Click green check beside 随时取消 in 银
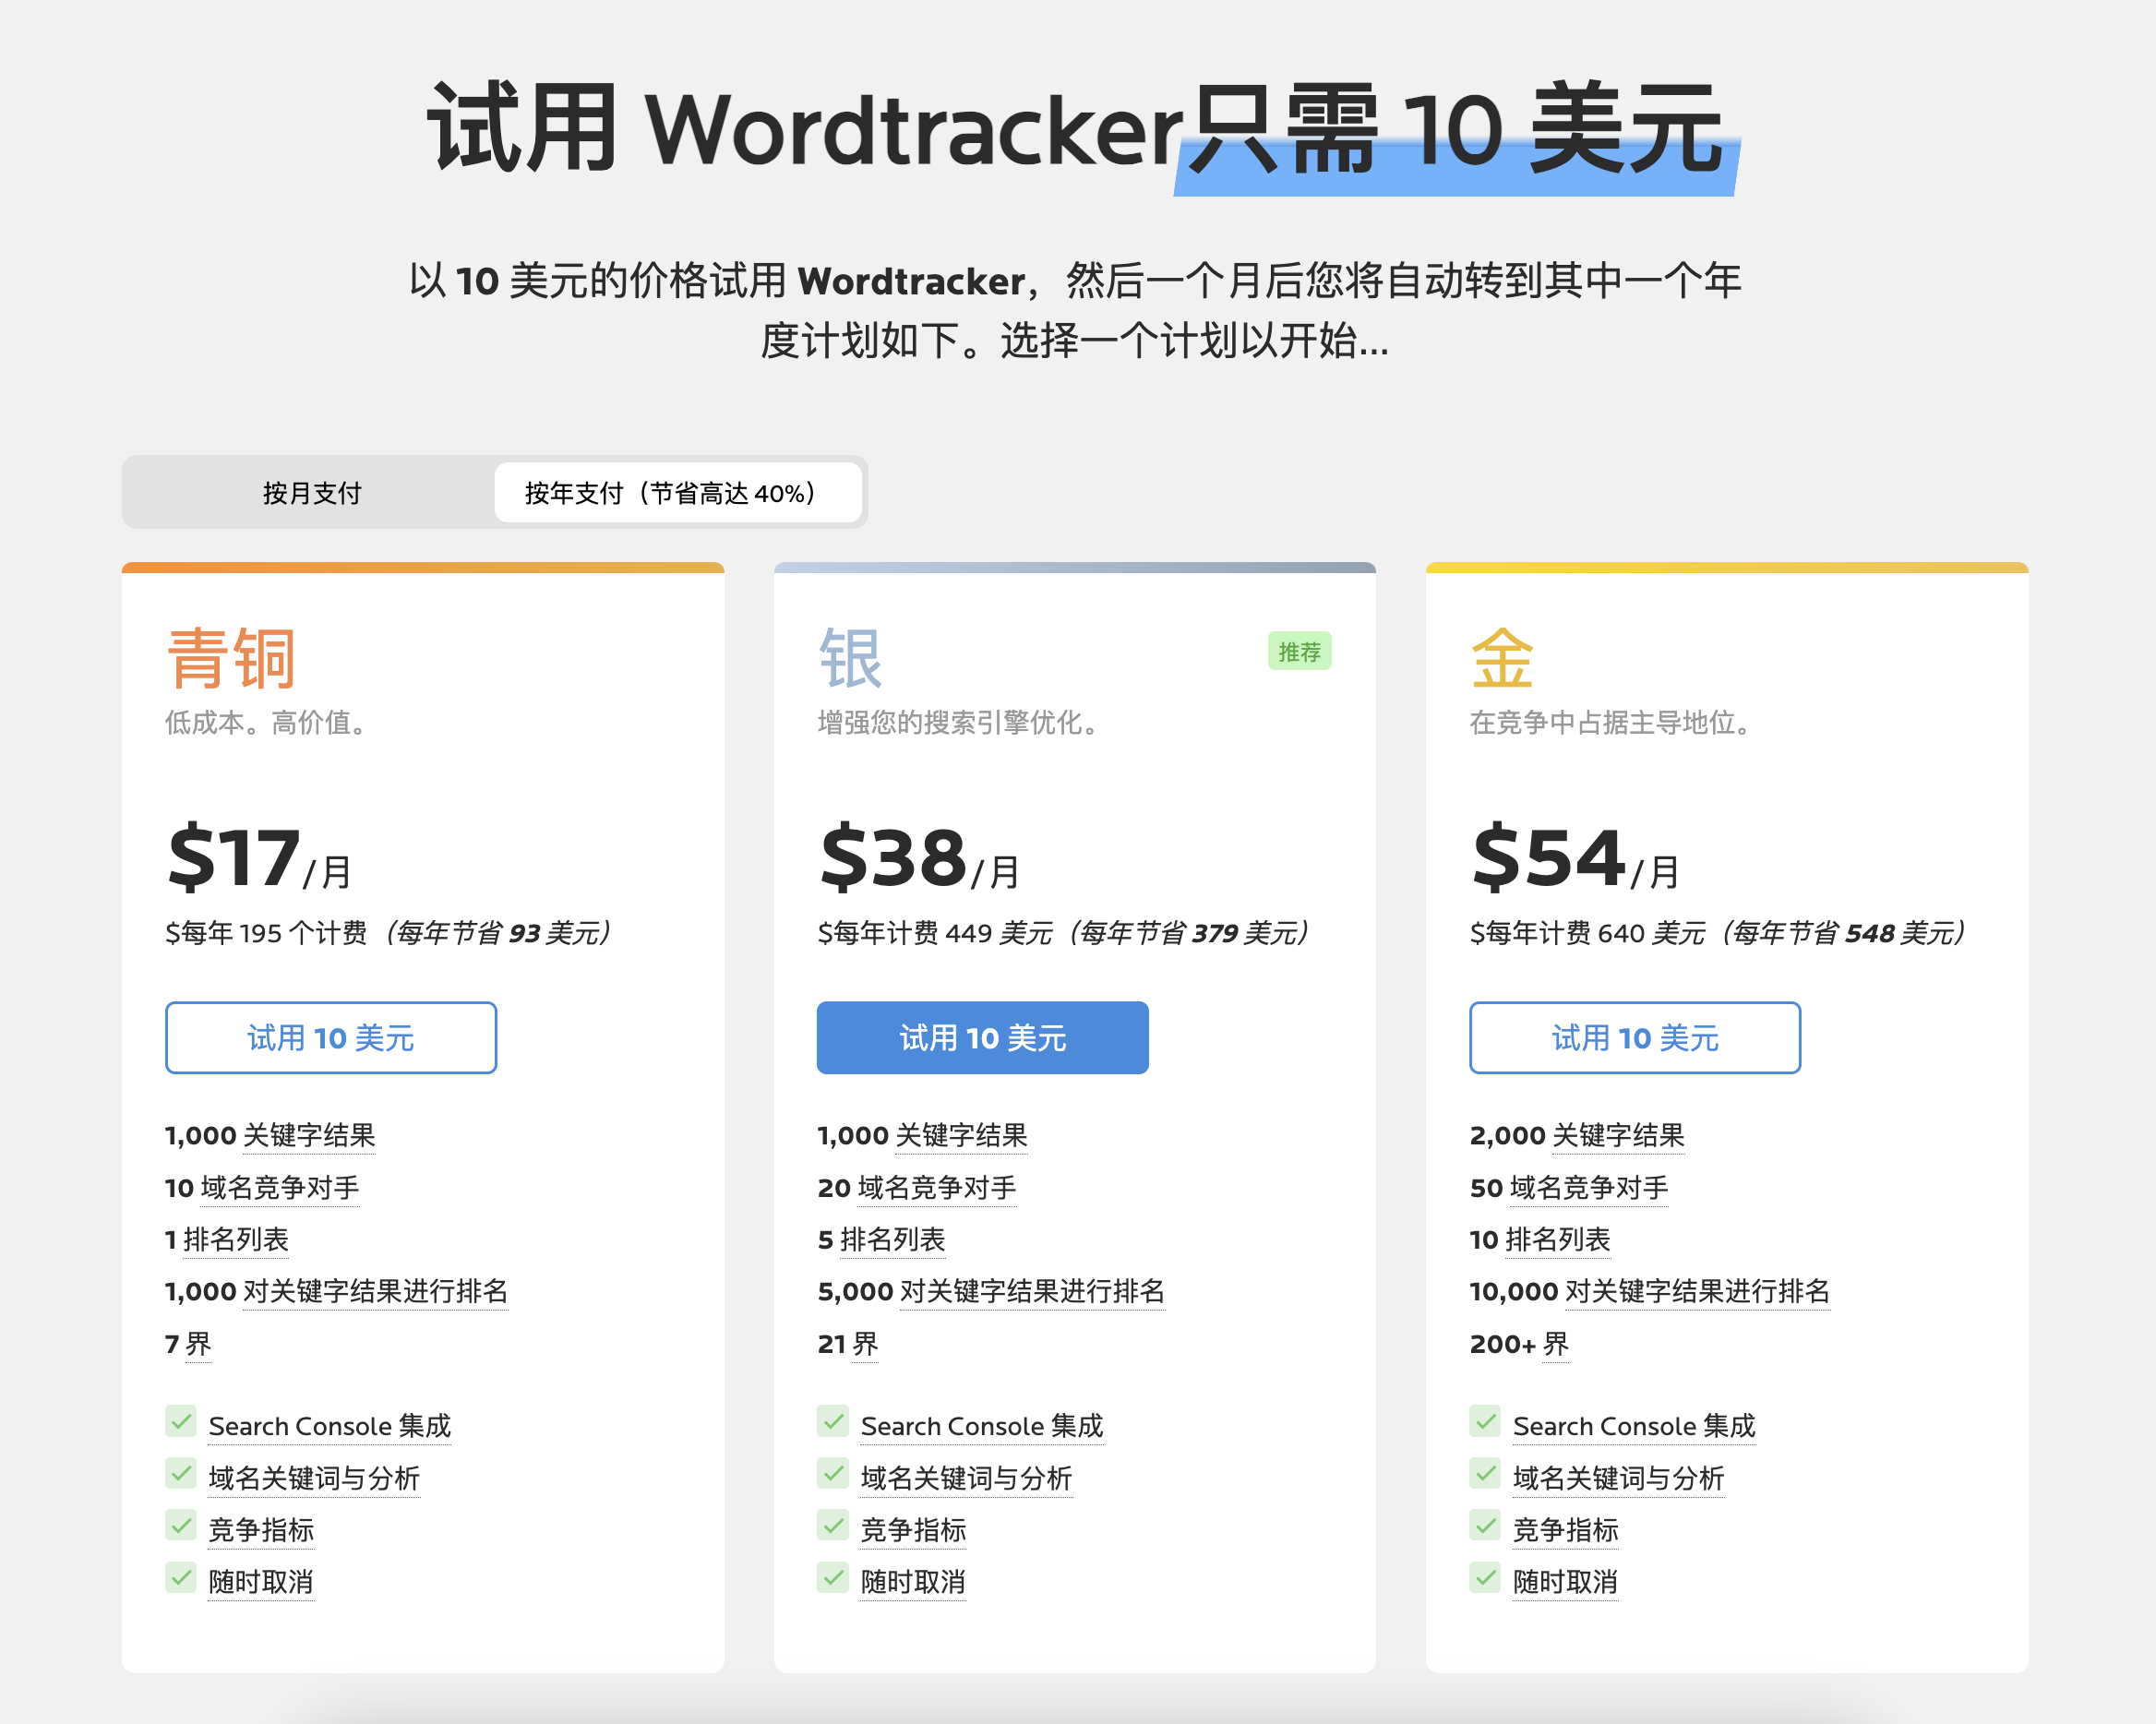The width and height of the screenshot is (2156, 1724). (x=833, y=1577)
